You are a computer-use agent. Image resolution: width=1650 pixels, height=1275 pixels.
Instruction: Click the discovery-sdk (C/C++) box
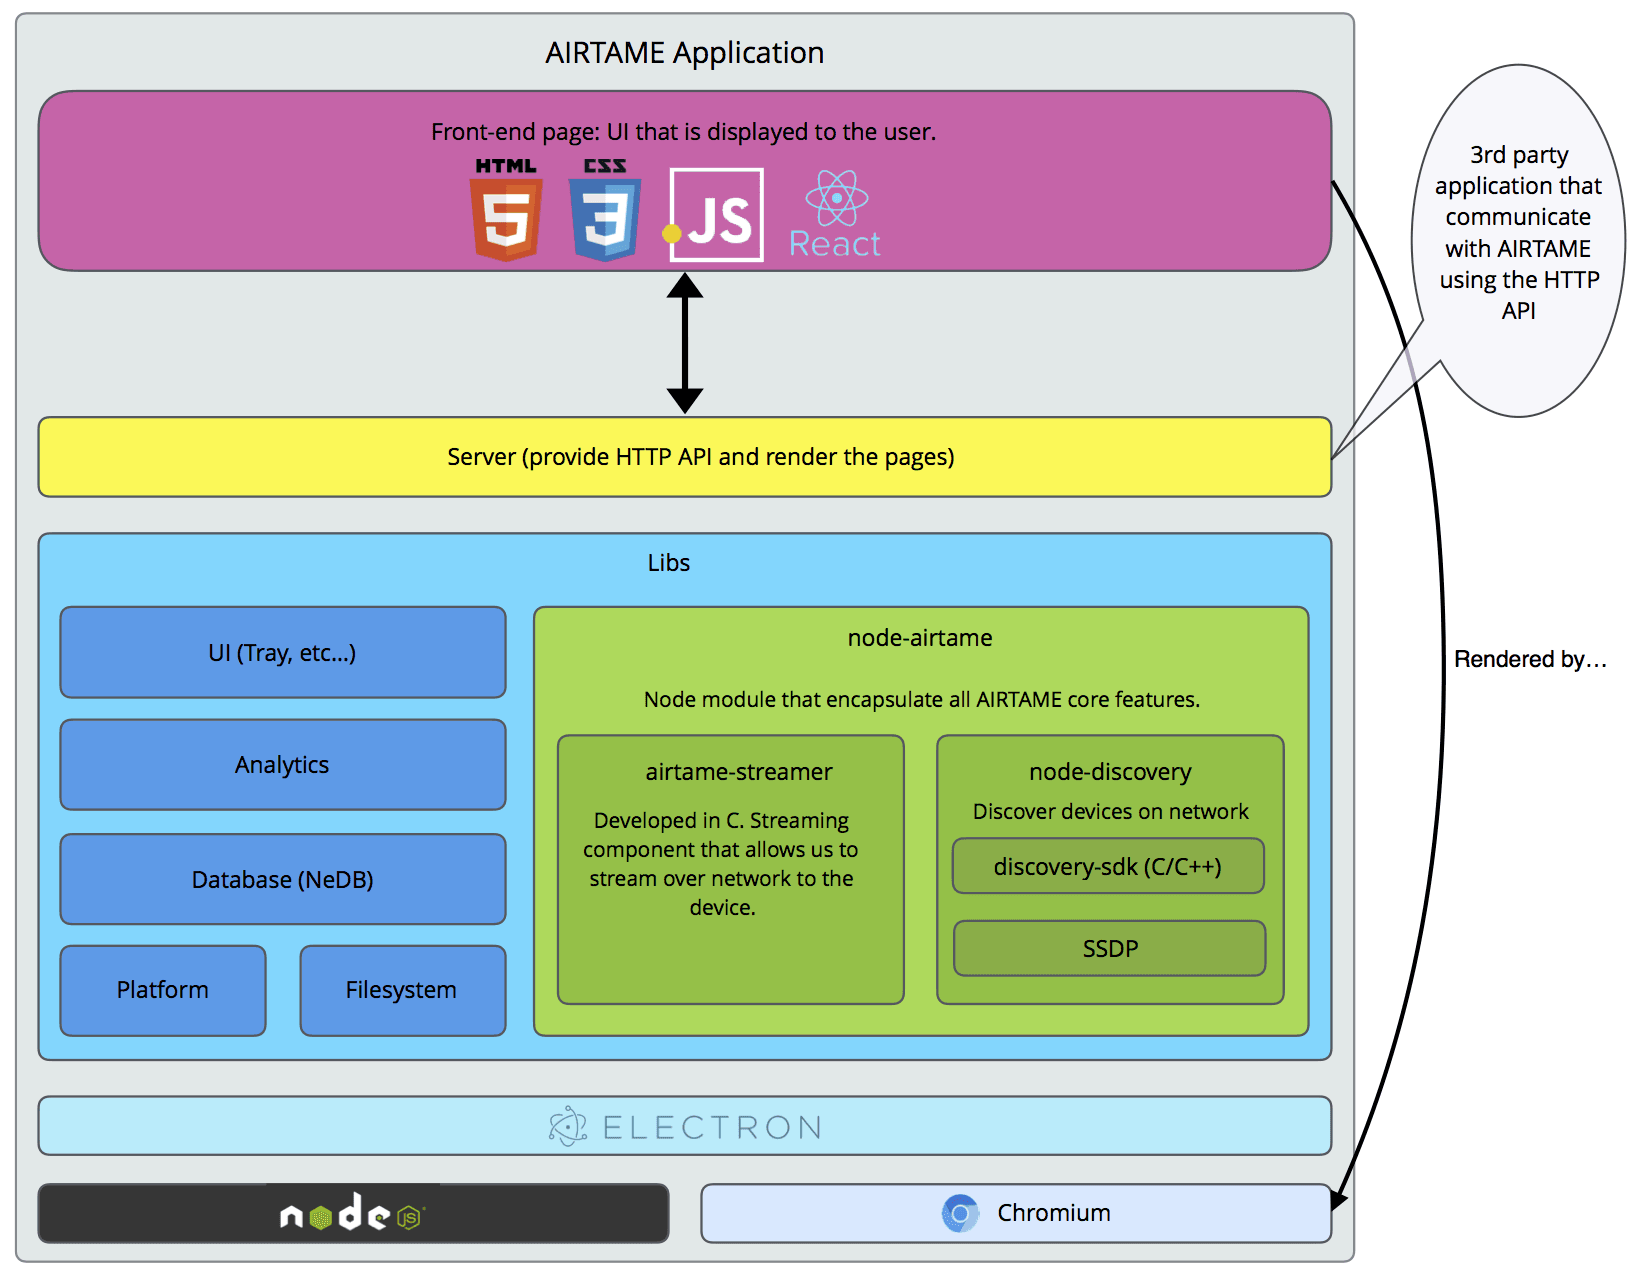click(x=1108, y=866)
